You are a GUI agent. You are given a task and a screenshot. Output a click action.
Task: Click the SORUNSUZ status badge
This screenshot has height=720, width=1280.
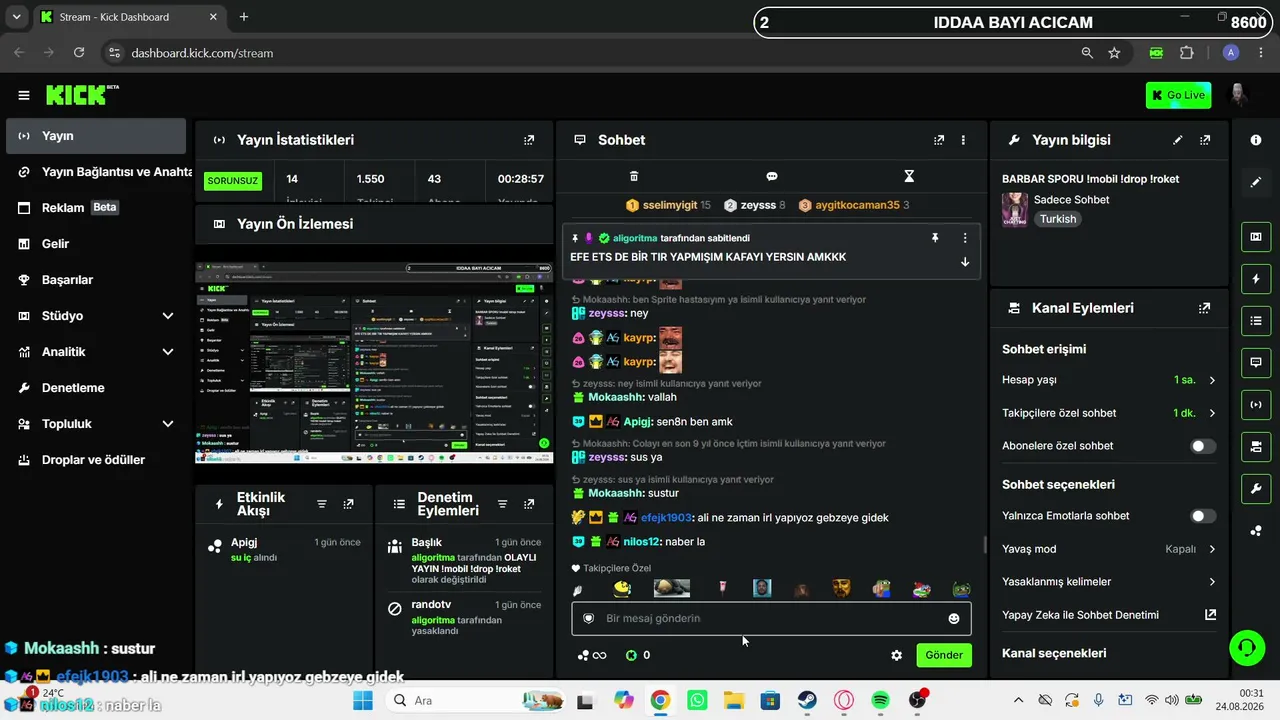coord(233,181)
